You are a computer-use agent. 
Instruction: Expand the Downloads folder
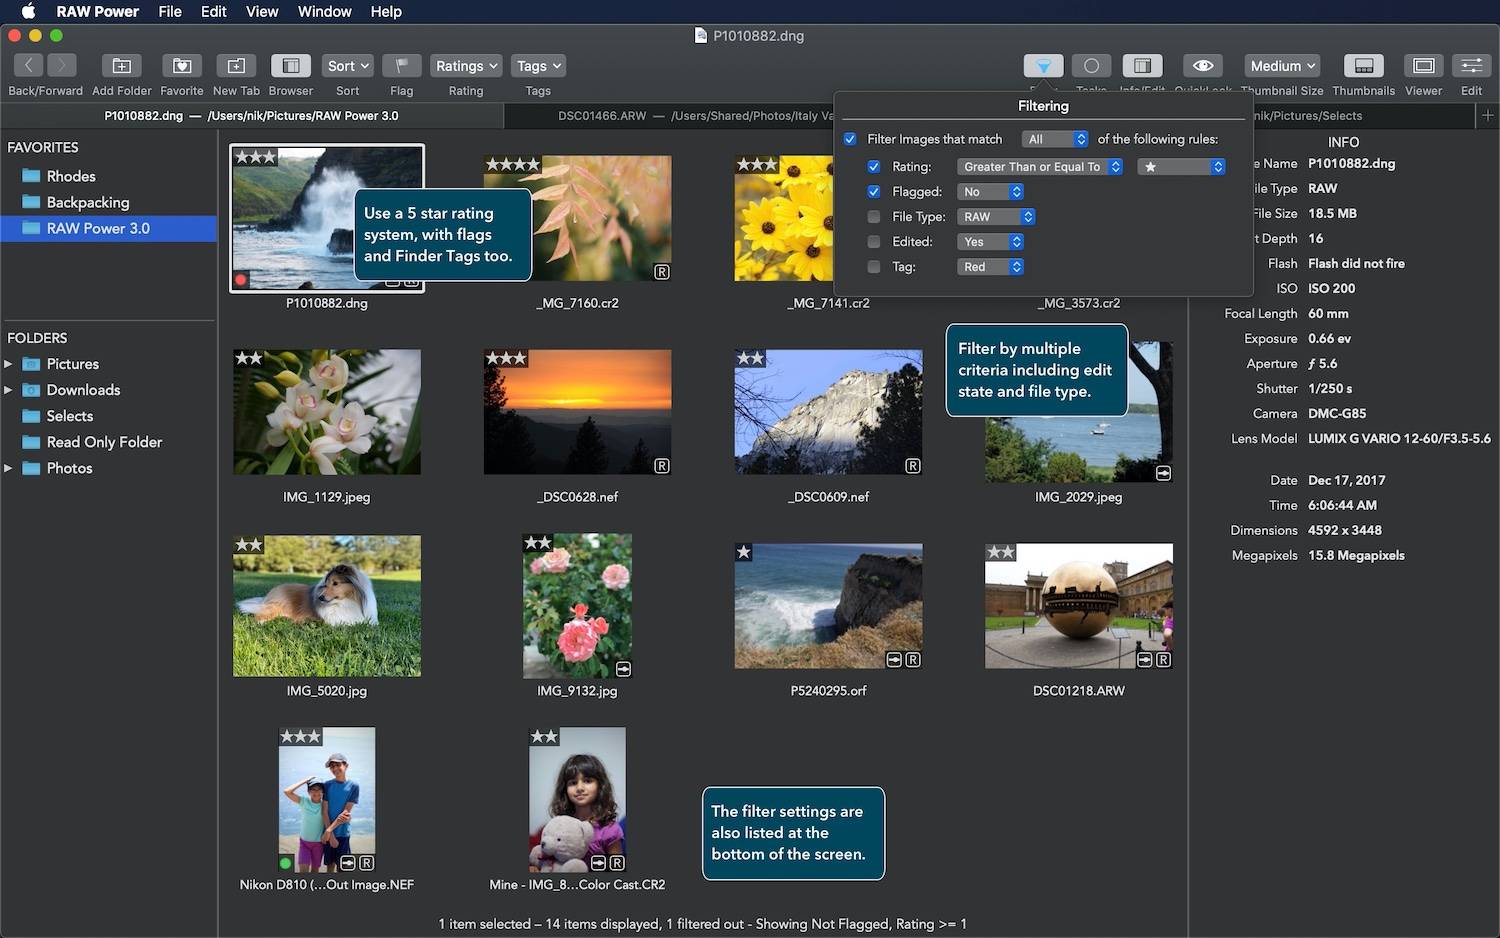click(8, 390)
